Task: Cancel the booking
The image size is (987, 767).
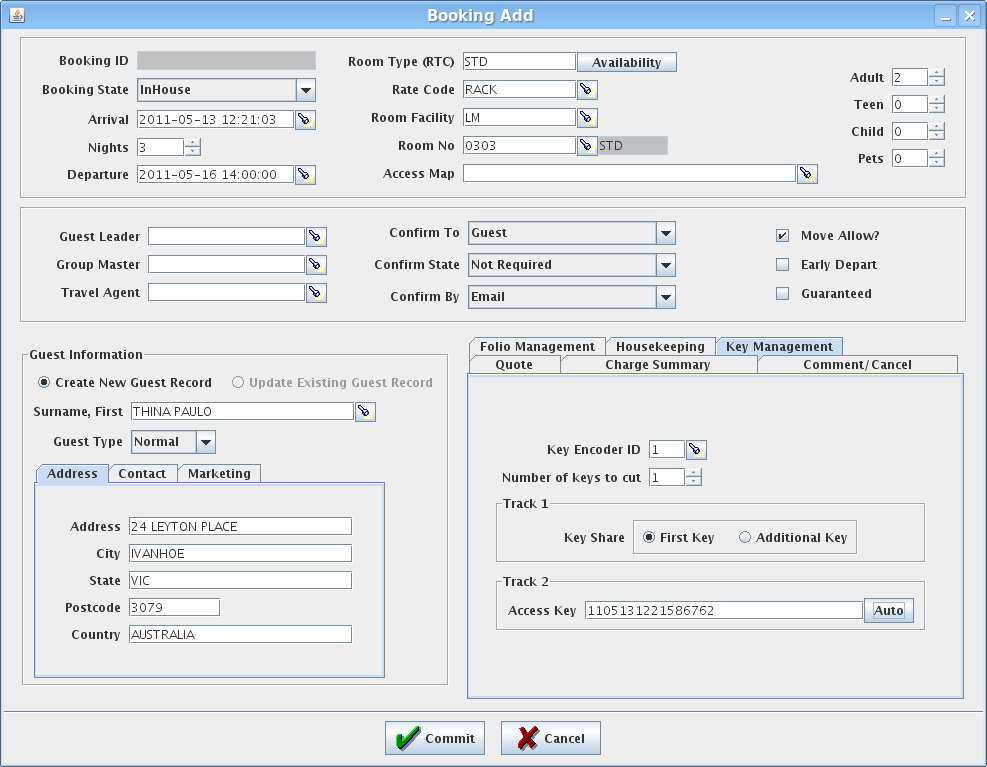Action: coord(551,738)
